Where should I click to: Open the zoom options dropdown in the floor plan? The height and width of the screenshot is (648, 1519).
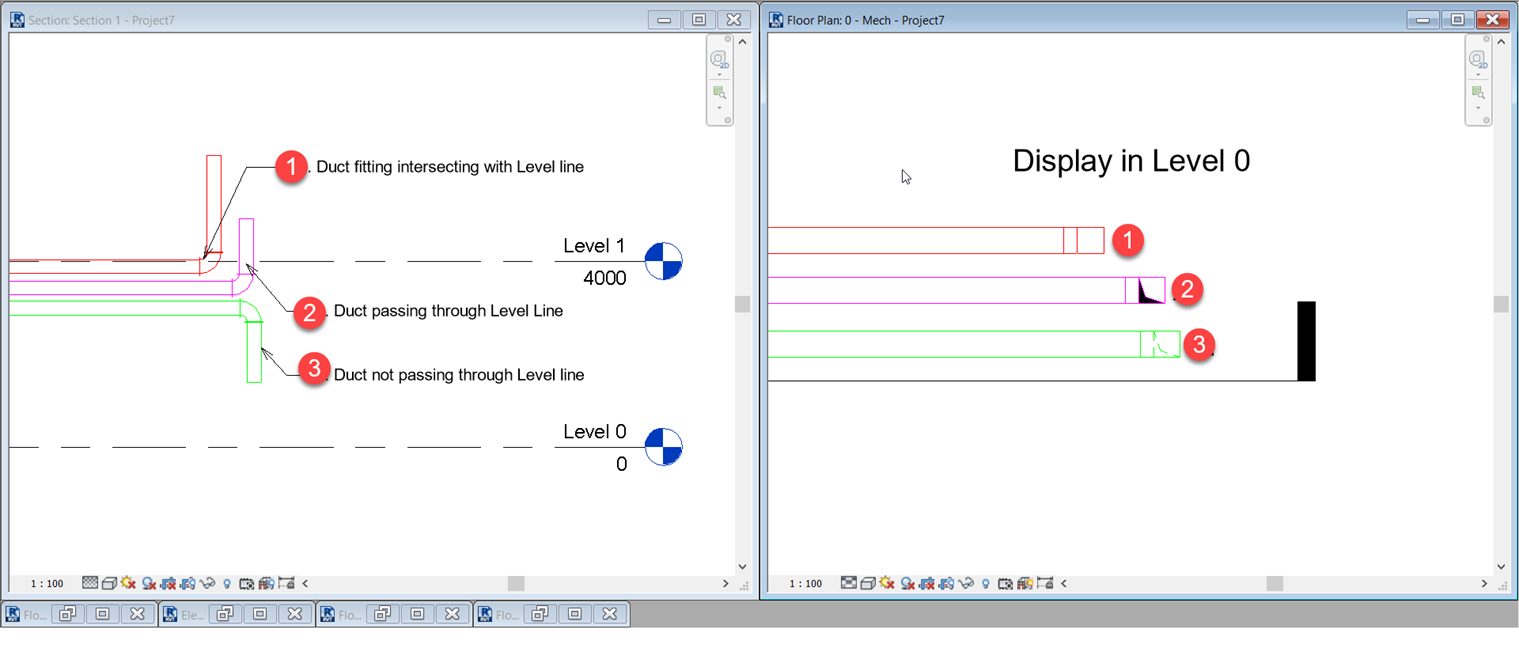1478,107
